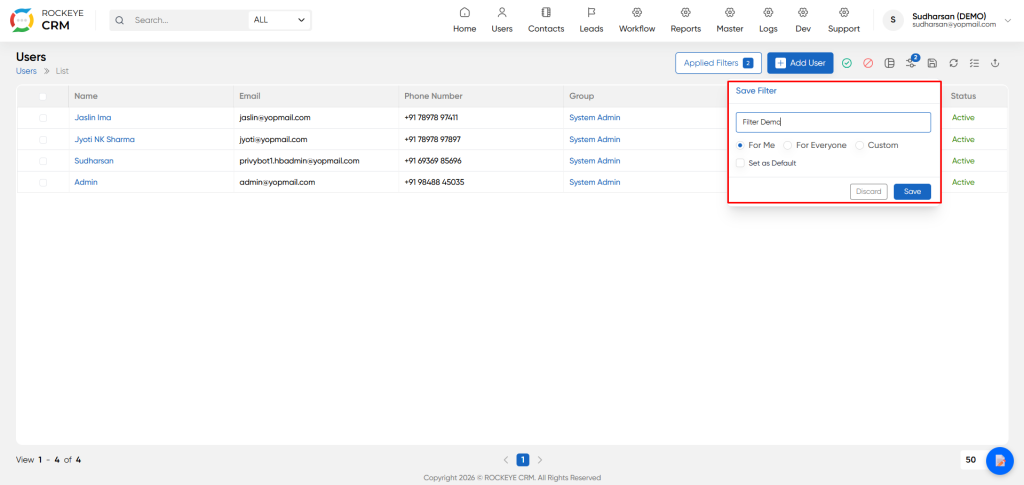Click the Phone Number column header
The height and width of the screenshot is (485, 1024).
click(434, 96)
